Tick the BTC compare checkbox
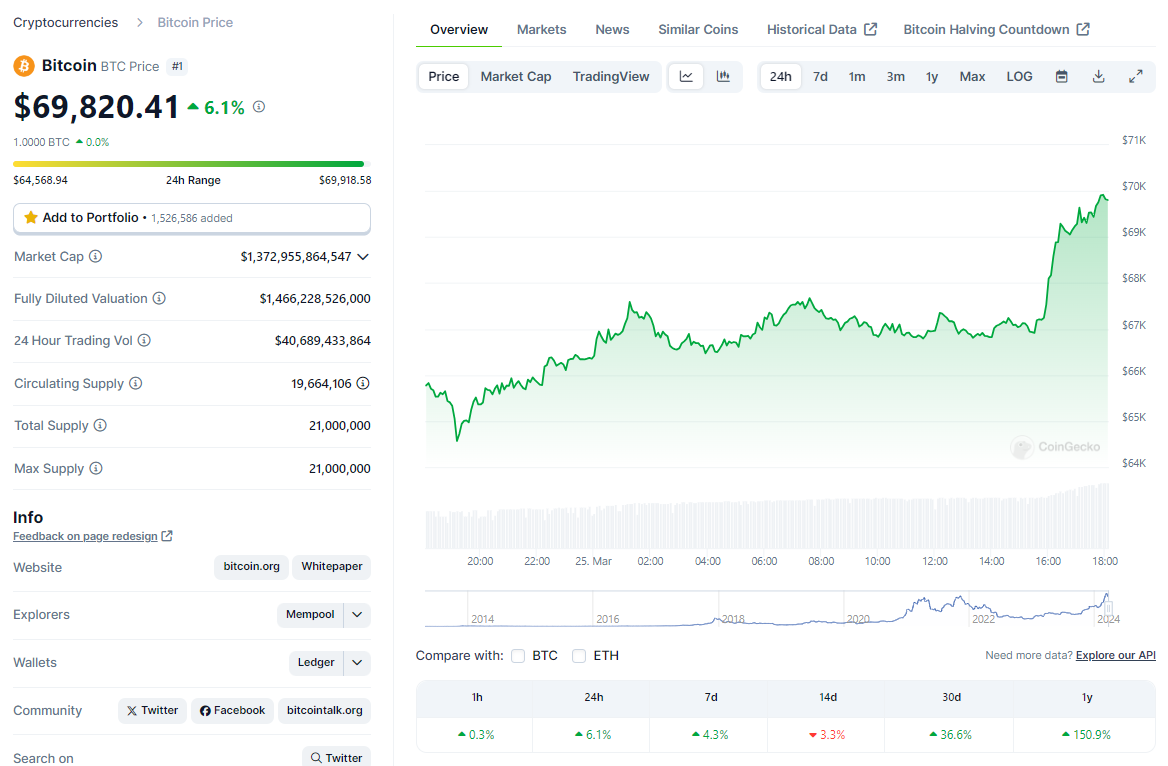 click(x=518, y=656)
